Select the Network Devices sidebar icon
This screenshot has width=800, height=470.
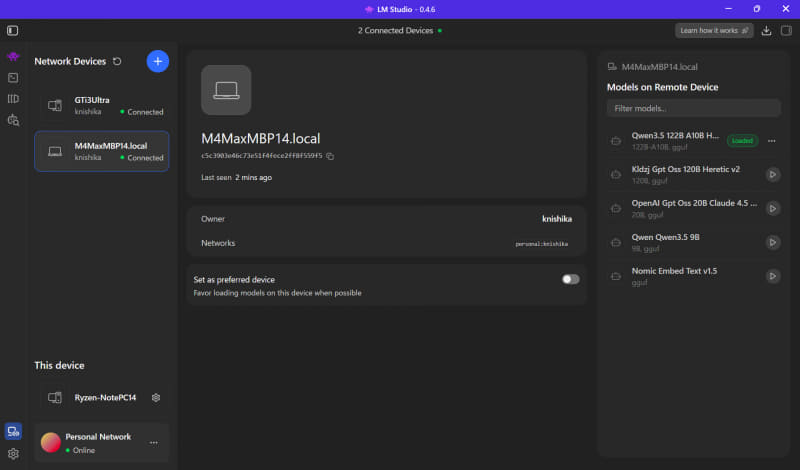(13, 431)
